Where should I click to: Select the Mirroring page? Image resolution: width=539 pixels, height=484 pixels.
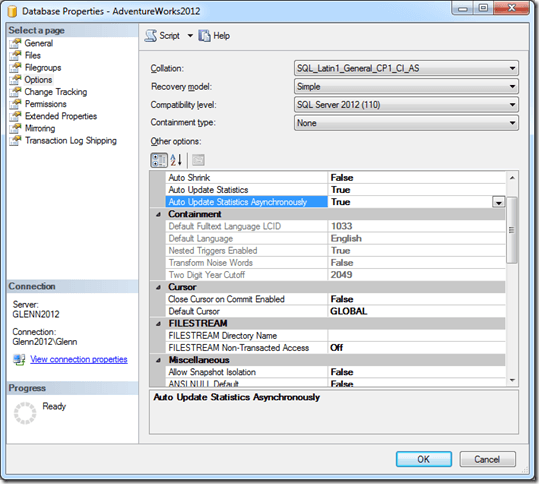point(40,128)
